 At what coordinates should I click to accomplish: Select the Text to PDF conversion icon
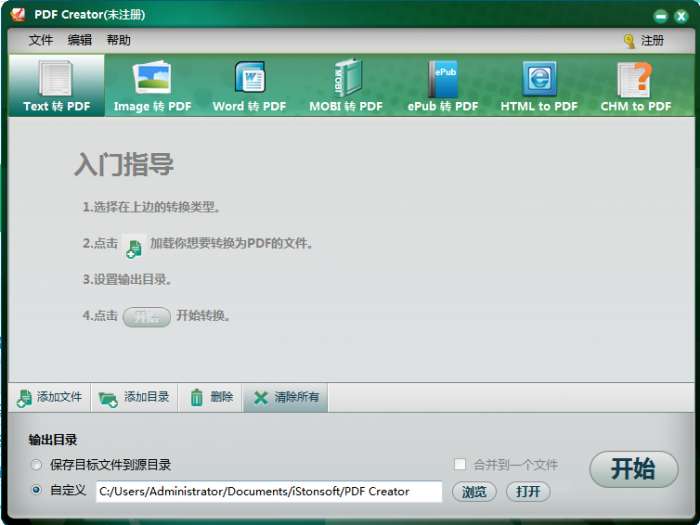(55, 78)
